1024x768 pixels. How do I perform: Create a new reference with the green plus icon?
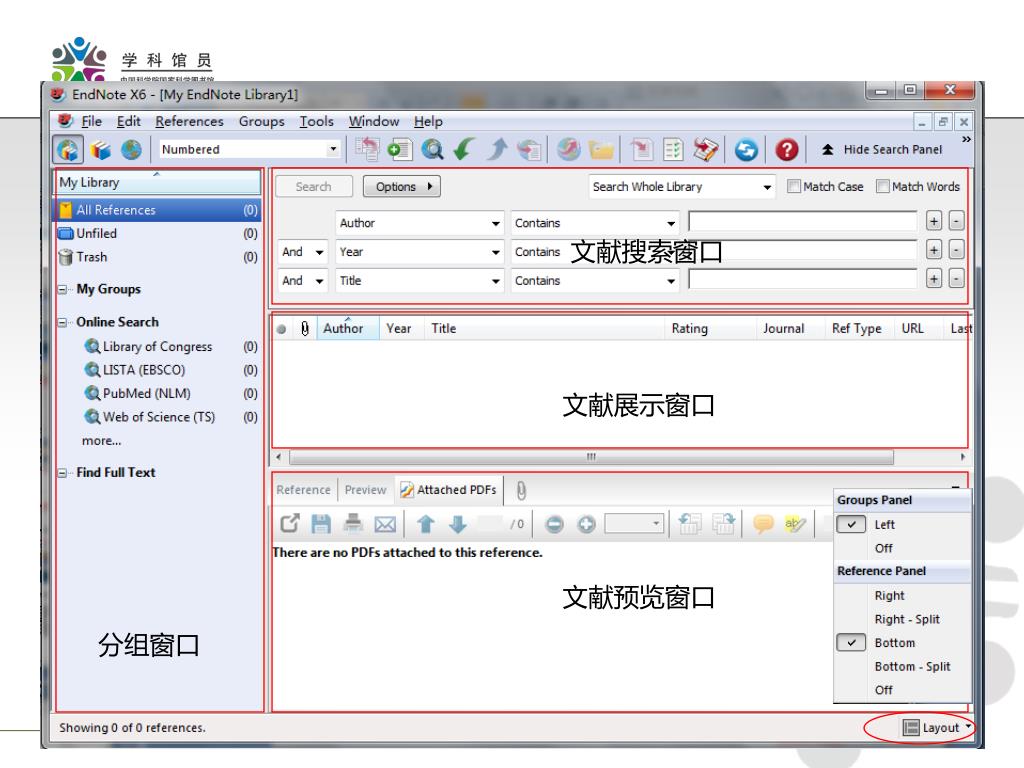400,150
